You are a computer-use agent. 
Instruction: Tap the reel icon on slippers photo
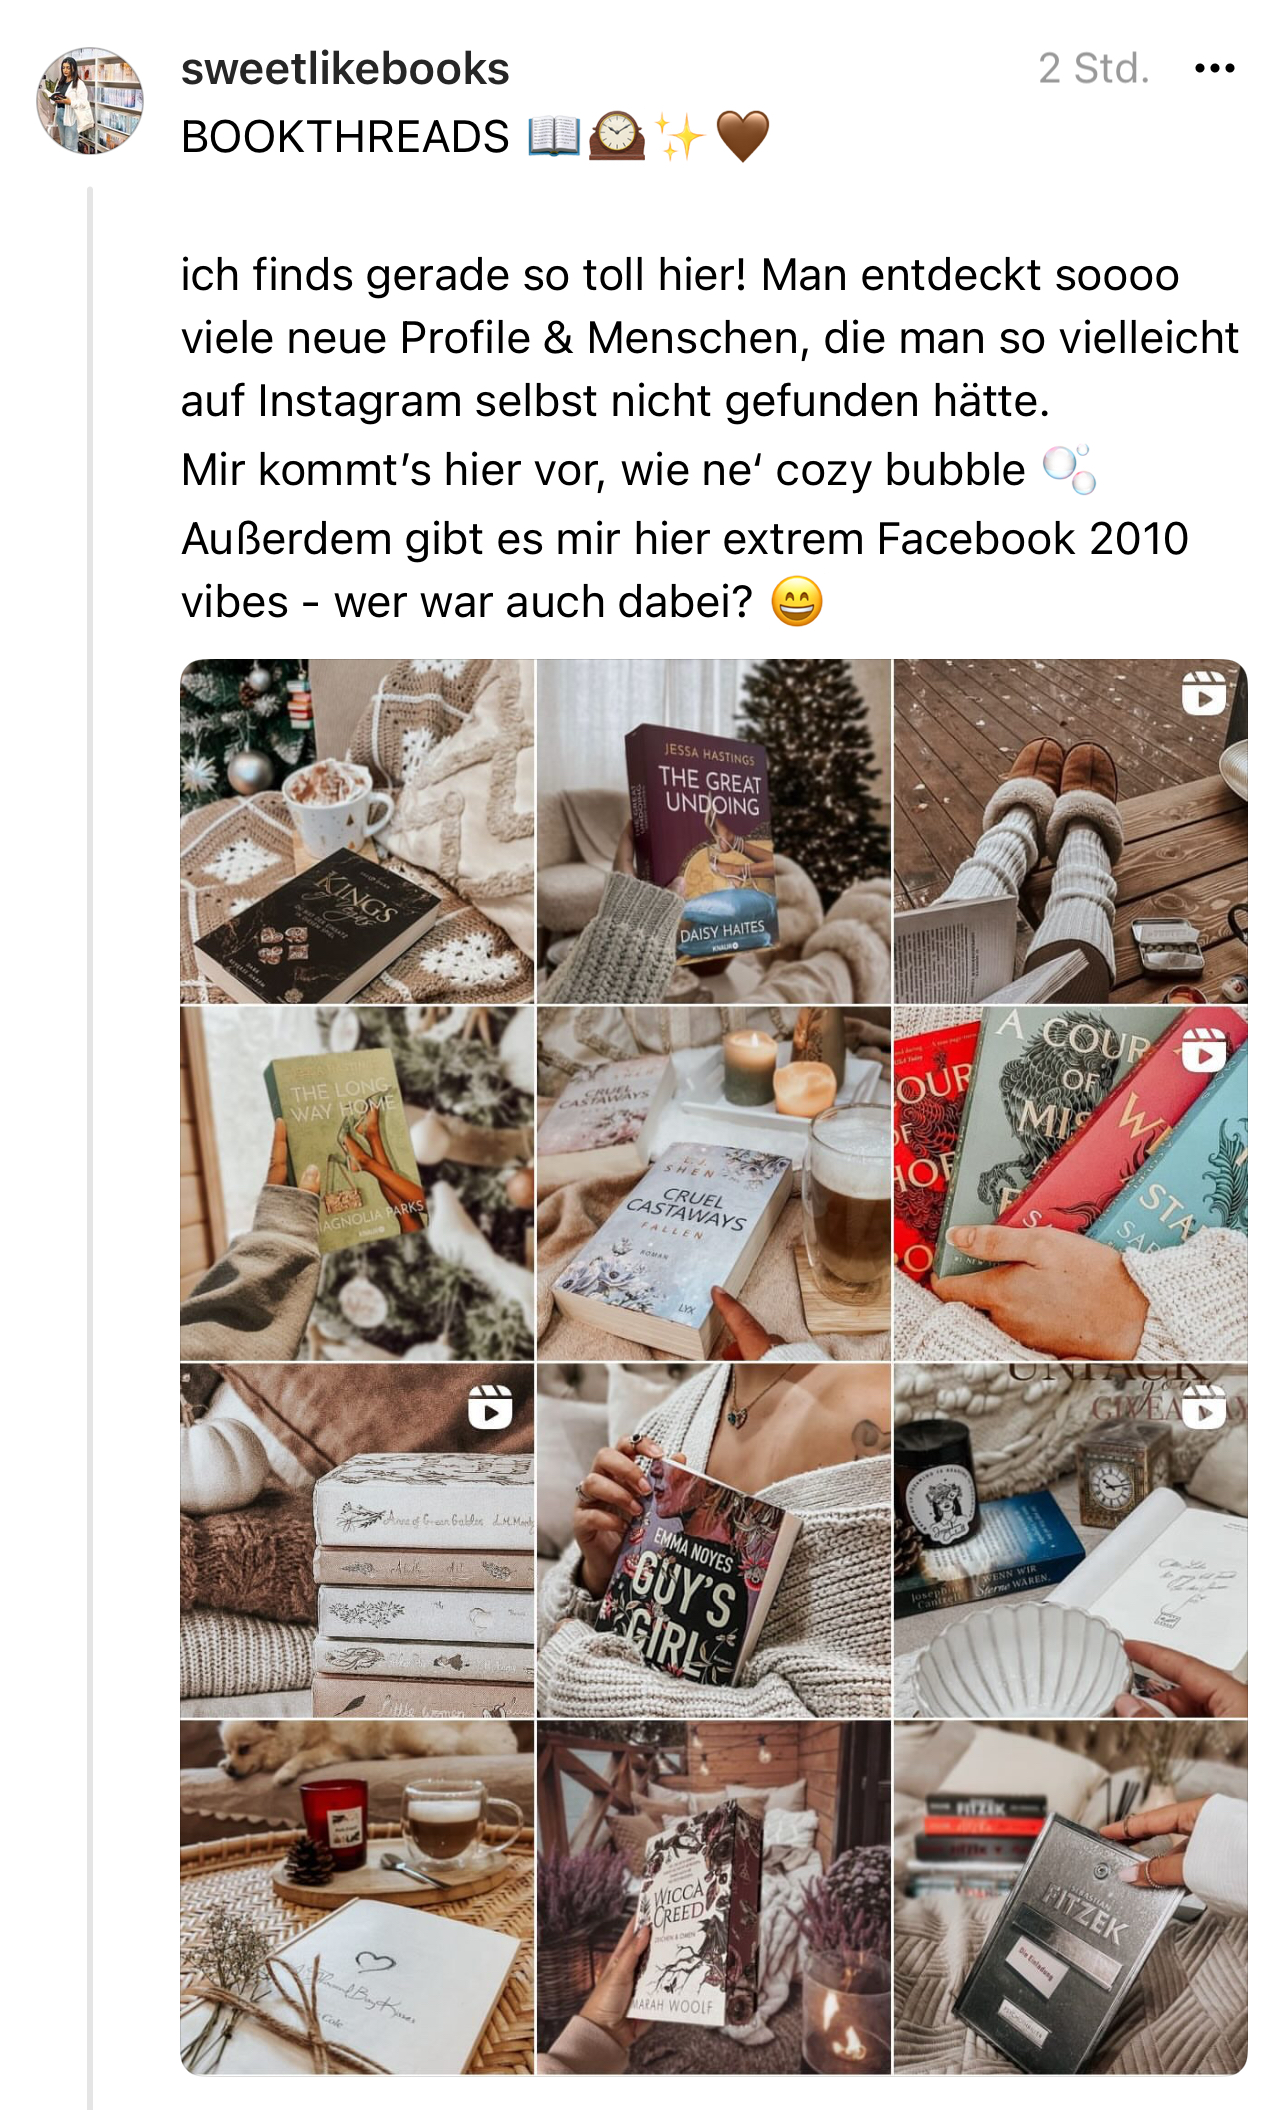(1203, 692)
